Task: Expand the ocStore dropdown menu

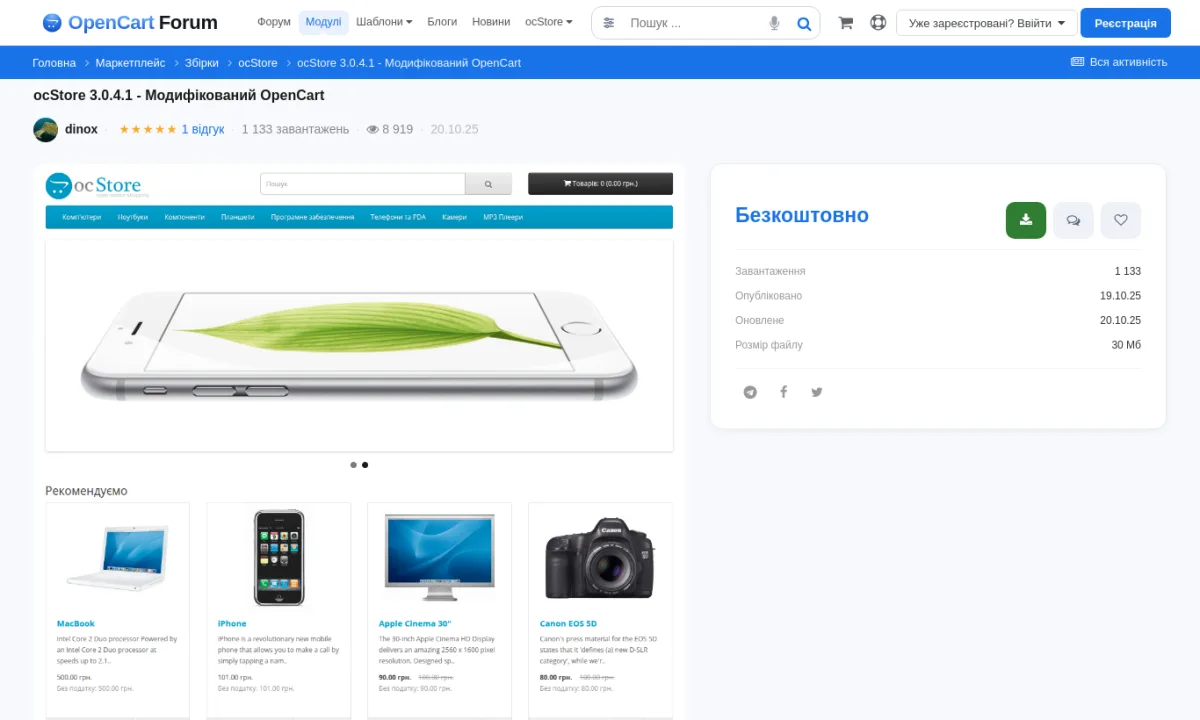Action: pos(549,22)
